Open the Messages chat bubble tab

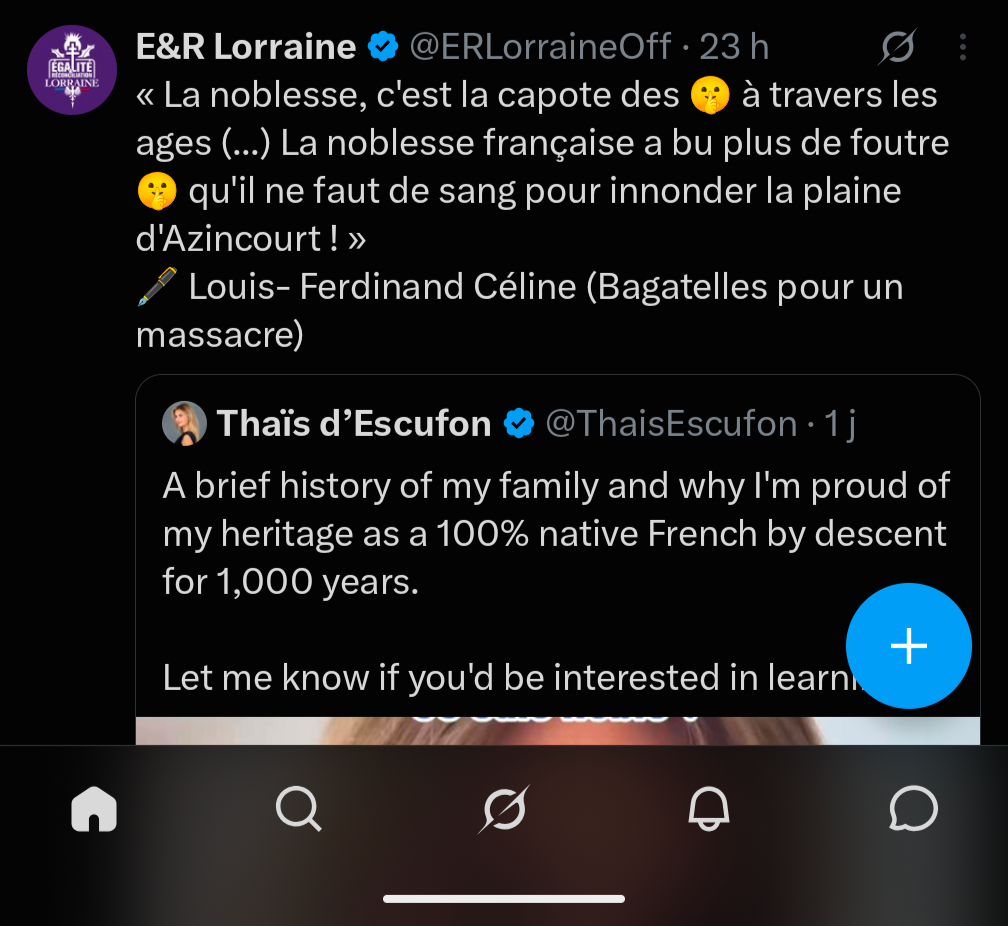pos(913,809)
